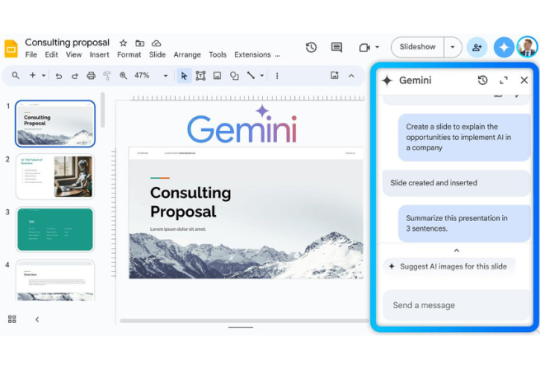Screen dimensions: 540x370
Task: Expand the Gemini panel to full size
Action: [503, 80]
